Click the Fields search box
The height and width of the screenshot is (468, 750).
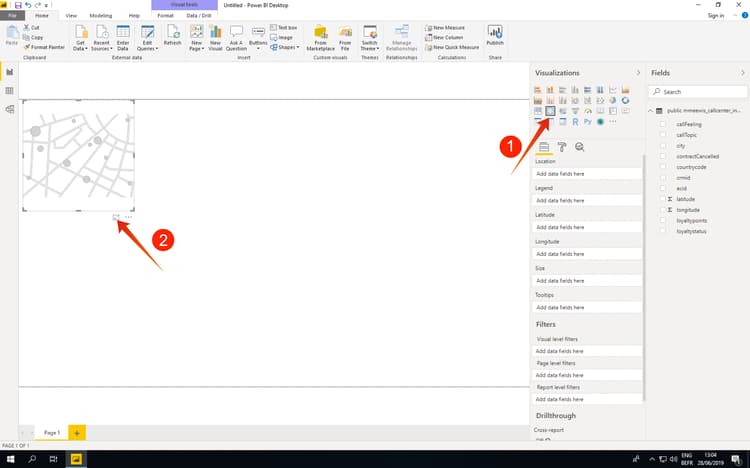click(698, 91)
